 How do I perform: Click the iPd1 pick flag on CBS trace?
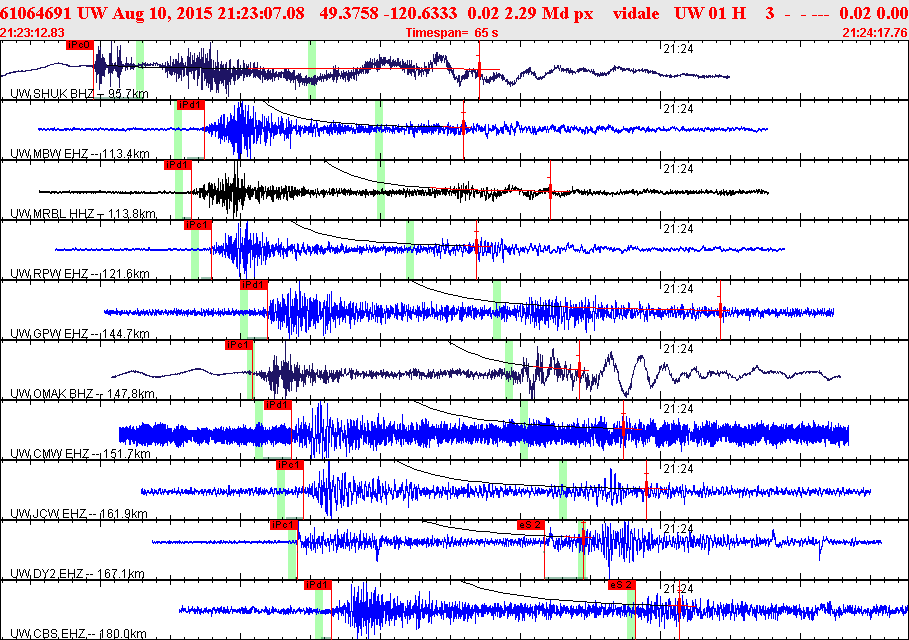318,585
